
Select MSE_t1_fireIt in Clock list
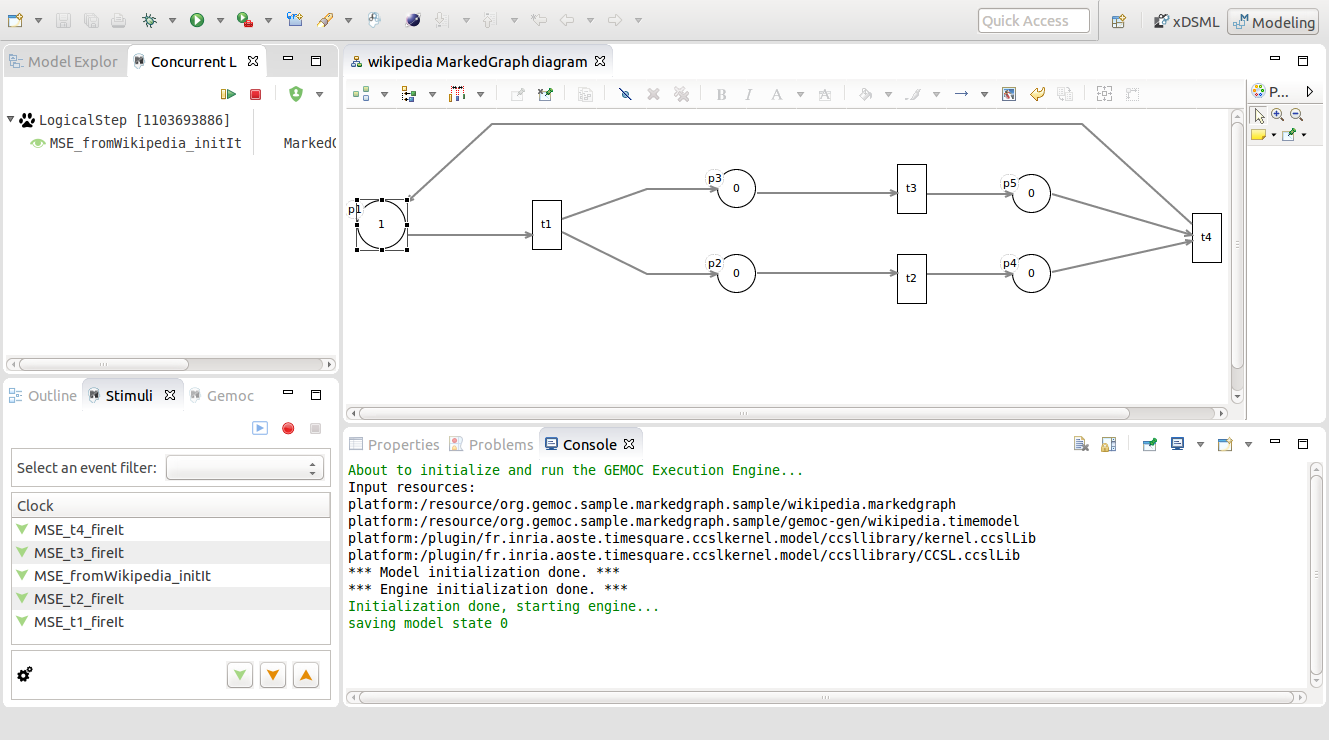pos(171,622)
